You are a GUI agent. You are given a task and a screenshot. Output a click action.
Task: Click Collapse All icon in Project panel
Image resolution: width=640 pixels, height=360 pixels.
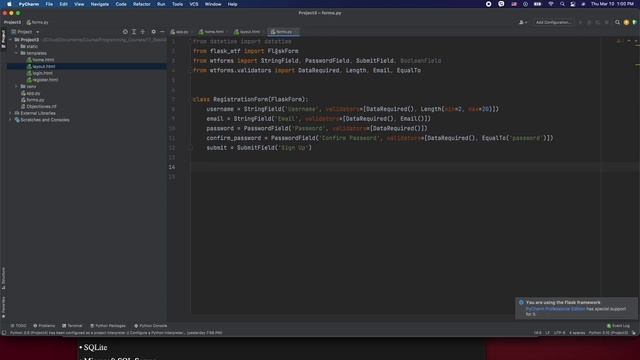[143, 31]
